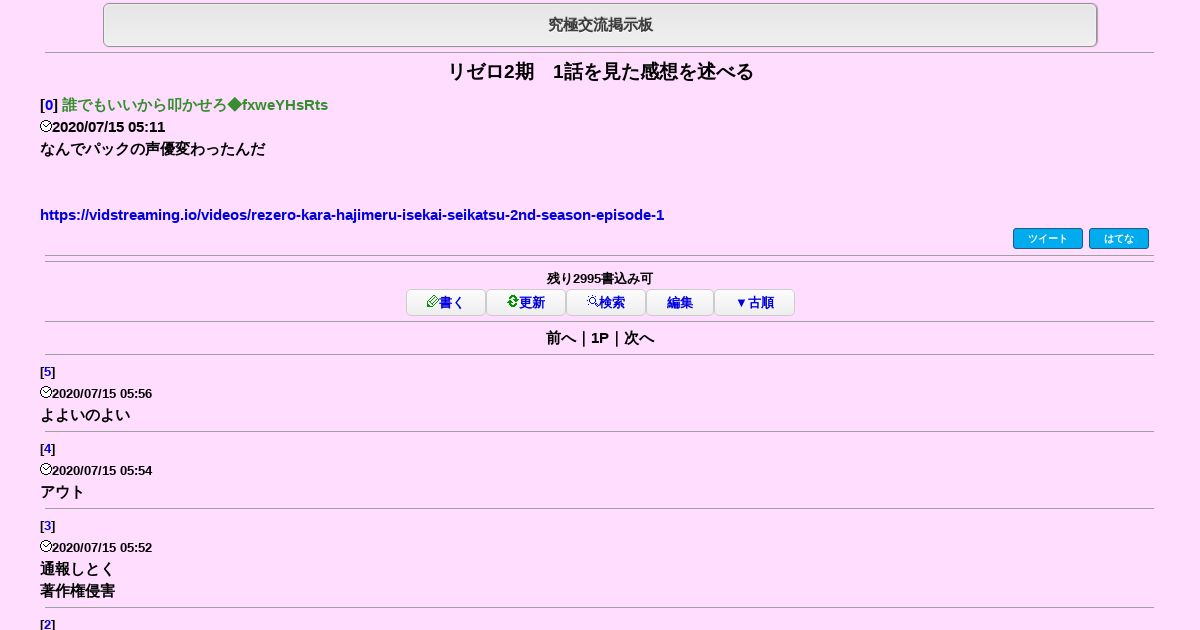Refresh the thread with 更新 button
The width and height of the screenshot is (1200, 630).
(526, 303)
